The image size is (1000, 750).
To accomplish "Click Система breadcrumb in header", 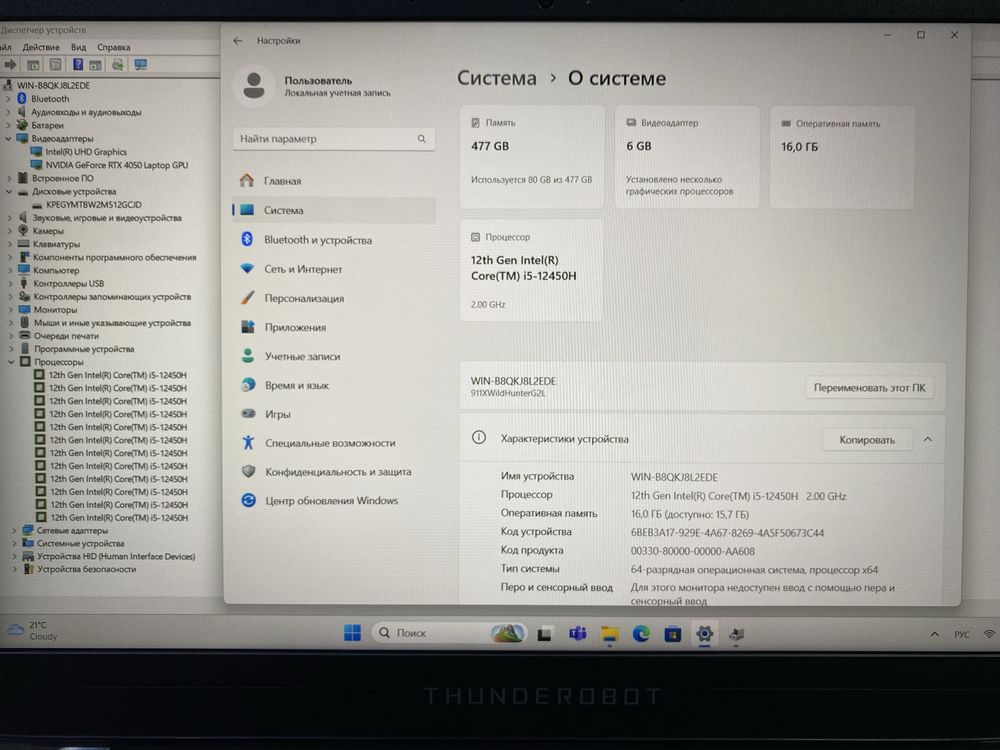I will click(x=497, y=78).
